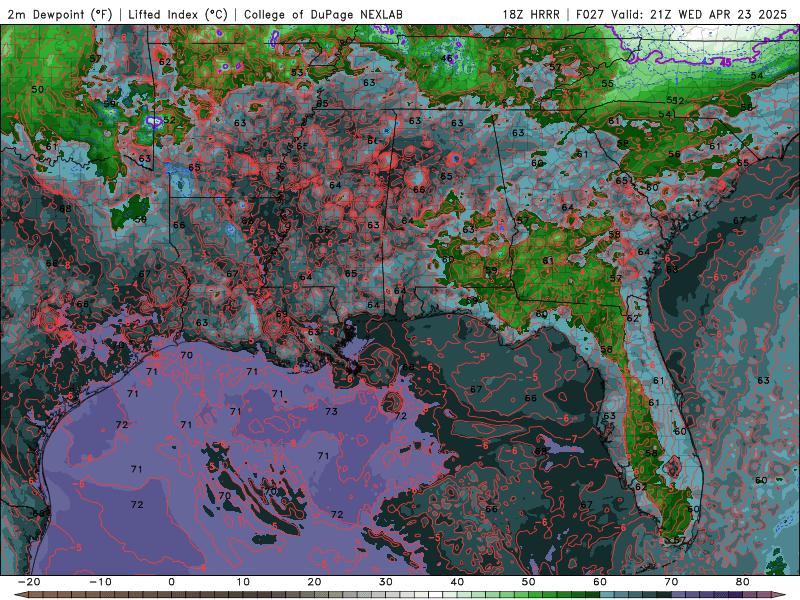Screen dimensions: 800x600
Task: Click the 46 dewpoint value on the map
Action: (447, 58)
